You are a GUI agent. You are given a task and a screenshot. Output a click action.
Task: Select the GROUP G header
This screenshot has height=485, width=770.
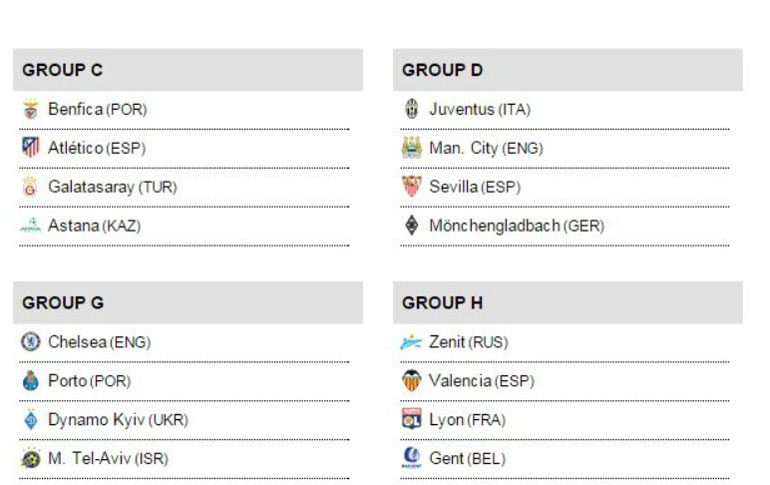[63, 302]
